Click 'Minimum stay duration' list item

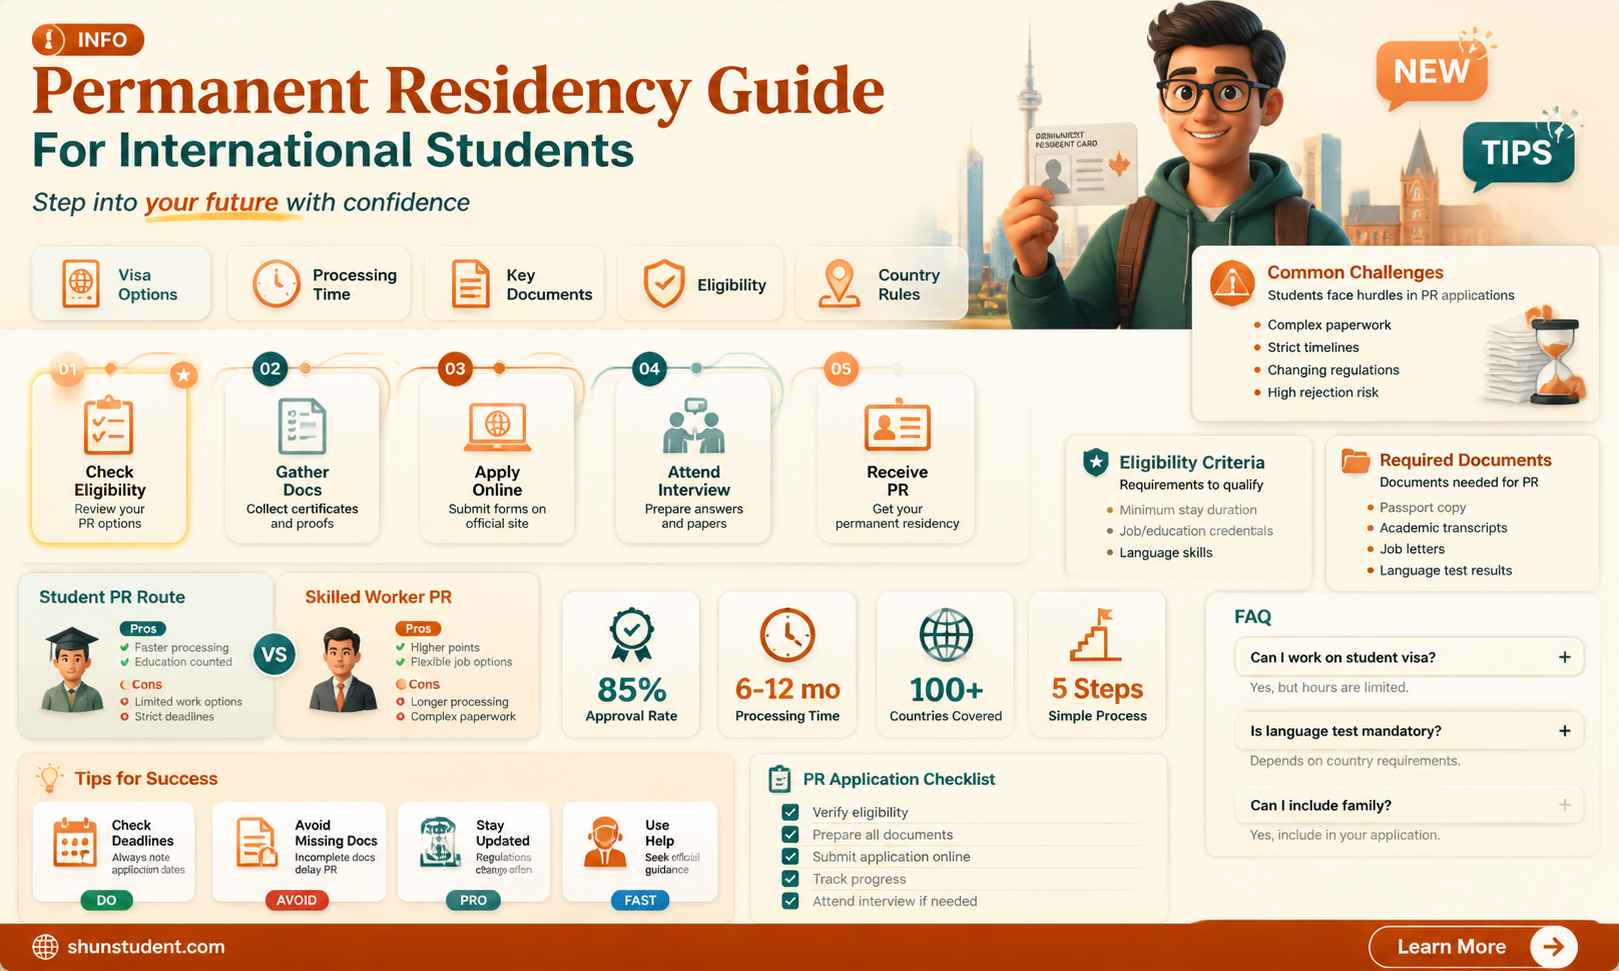(x=1188, y=509)
